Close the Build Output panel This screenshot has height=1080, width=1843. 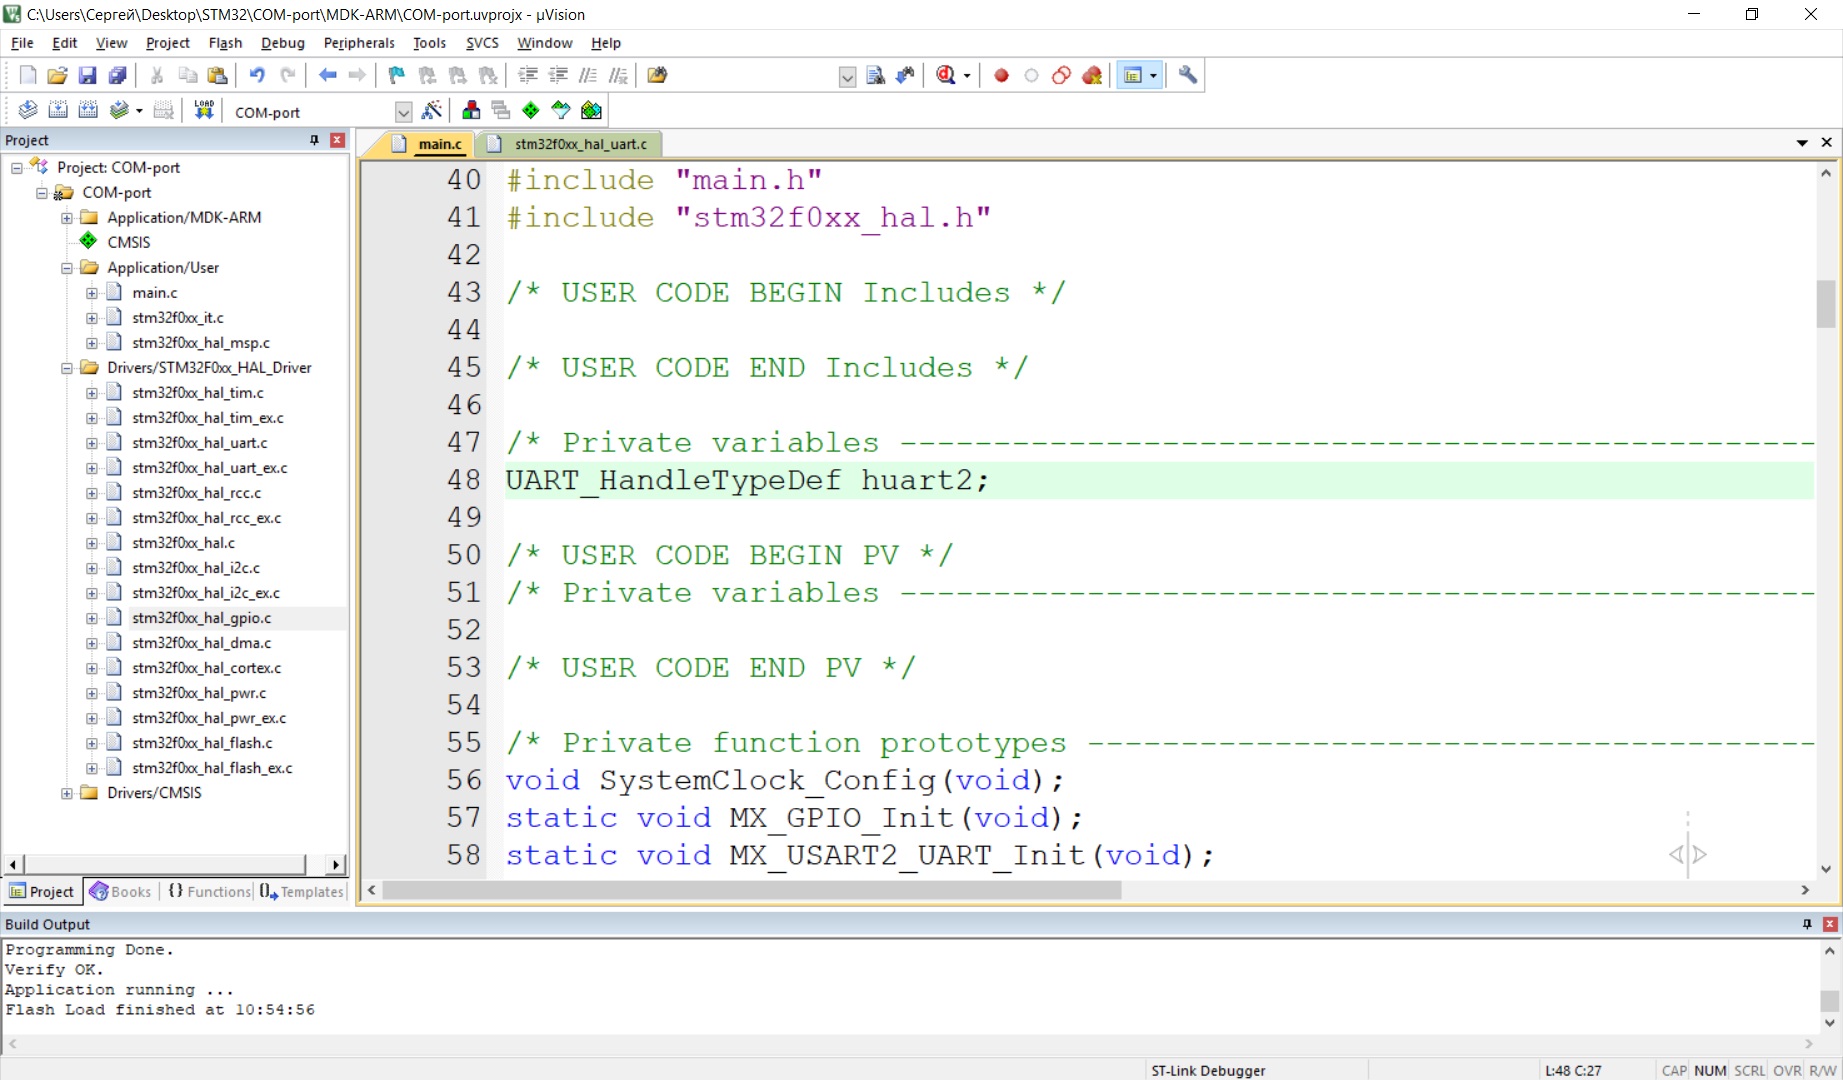point(1830,924)
